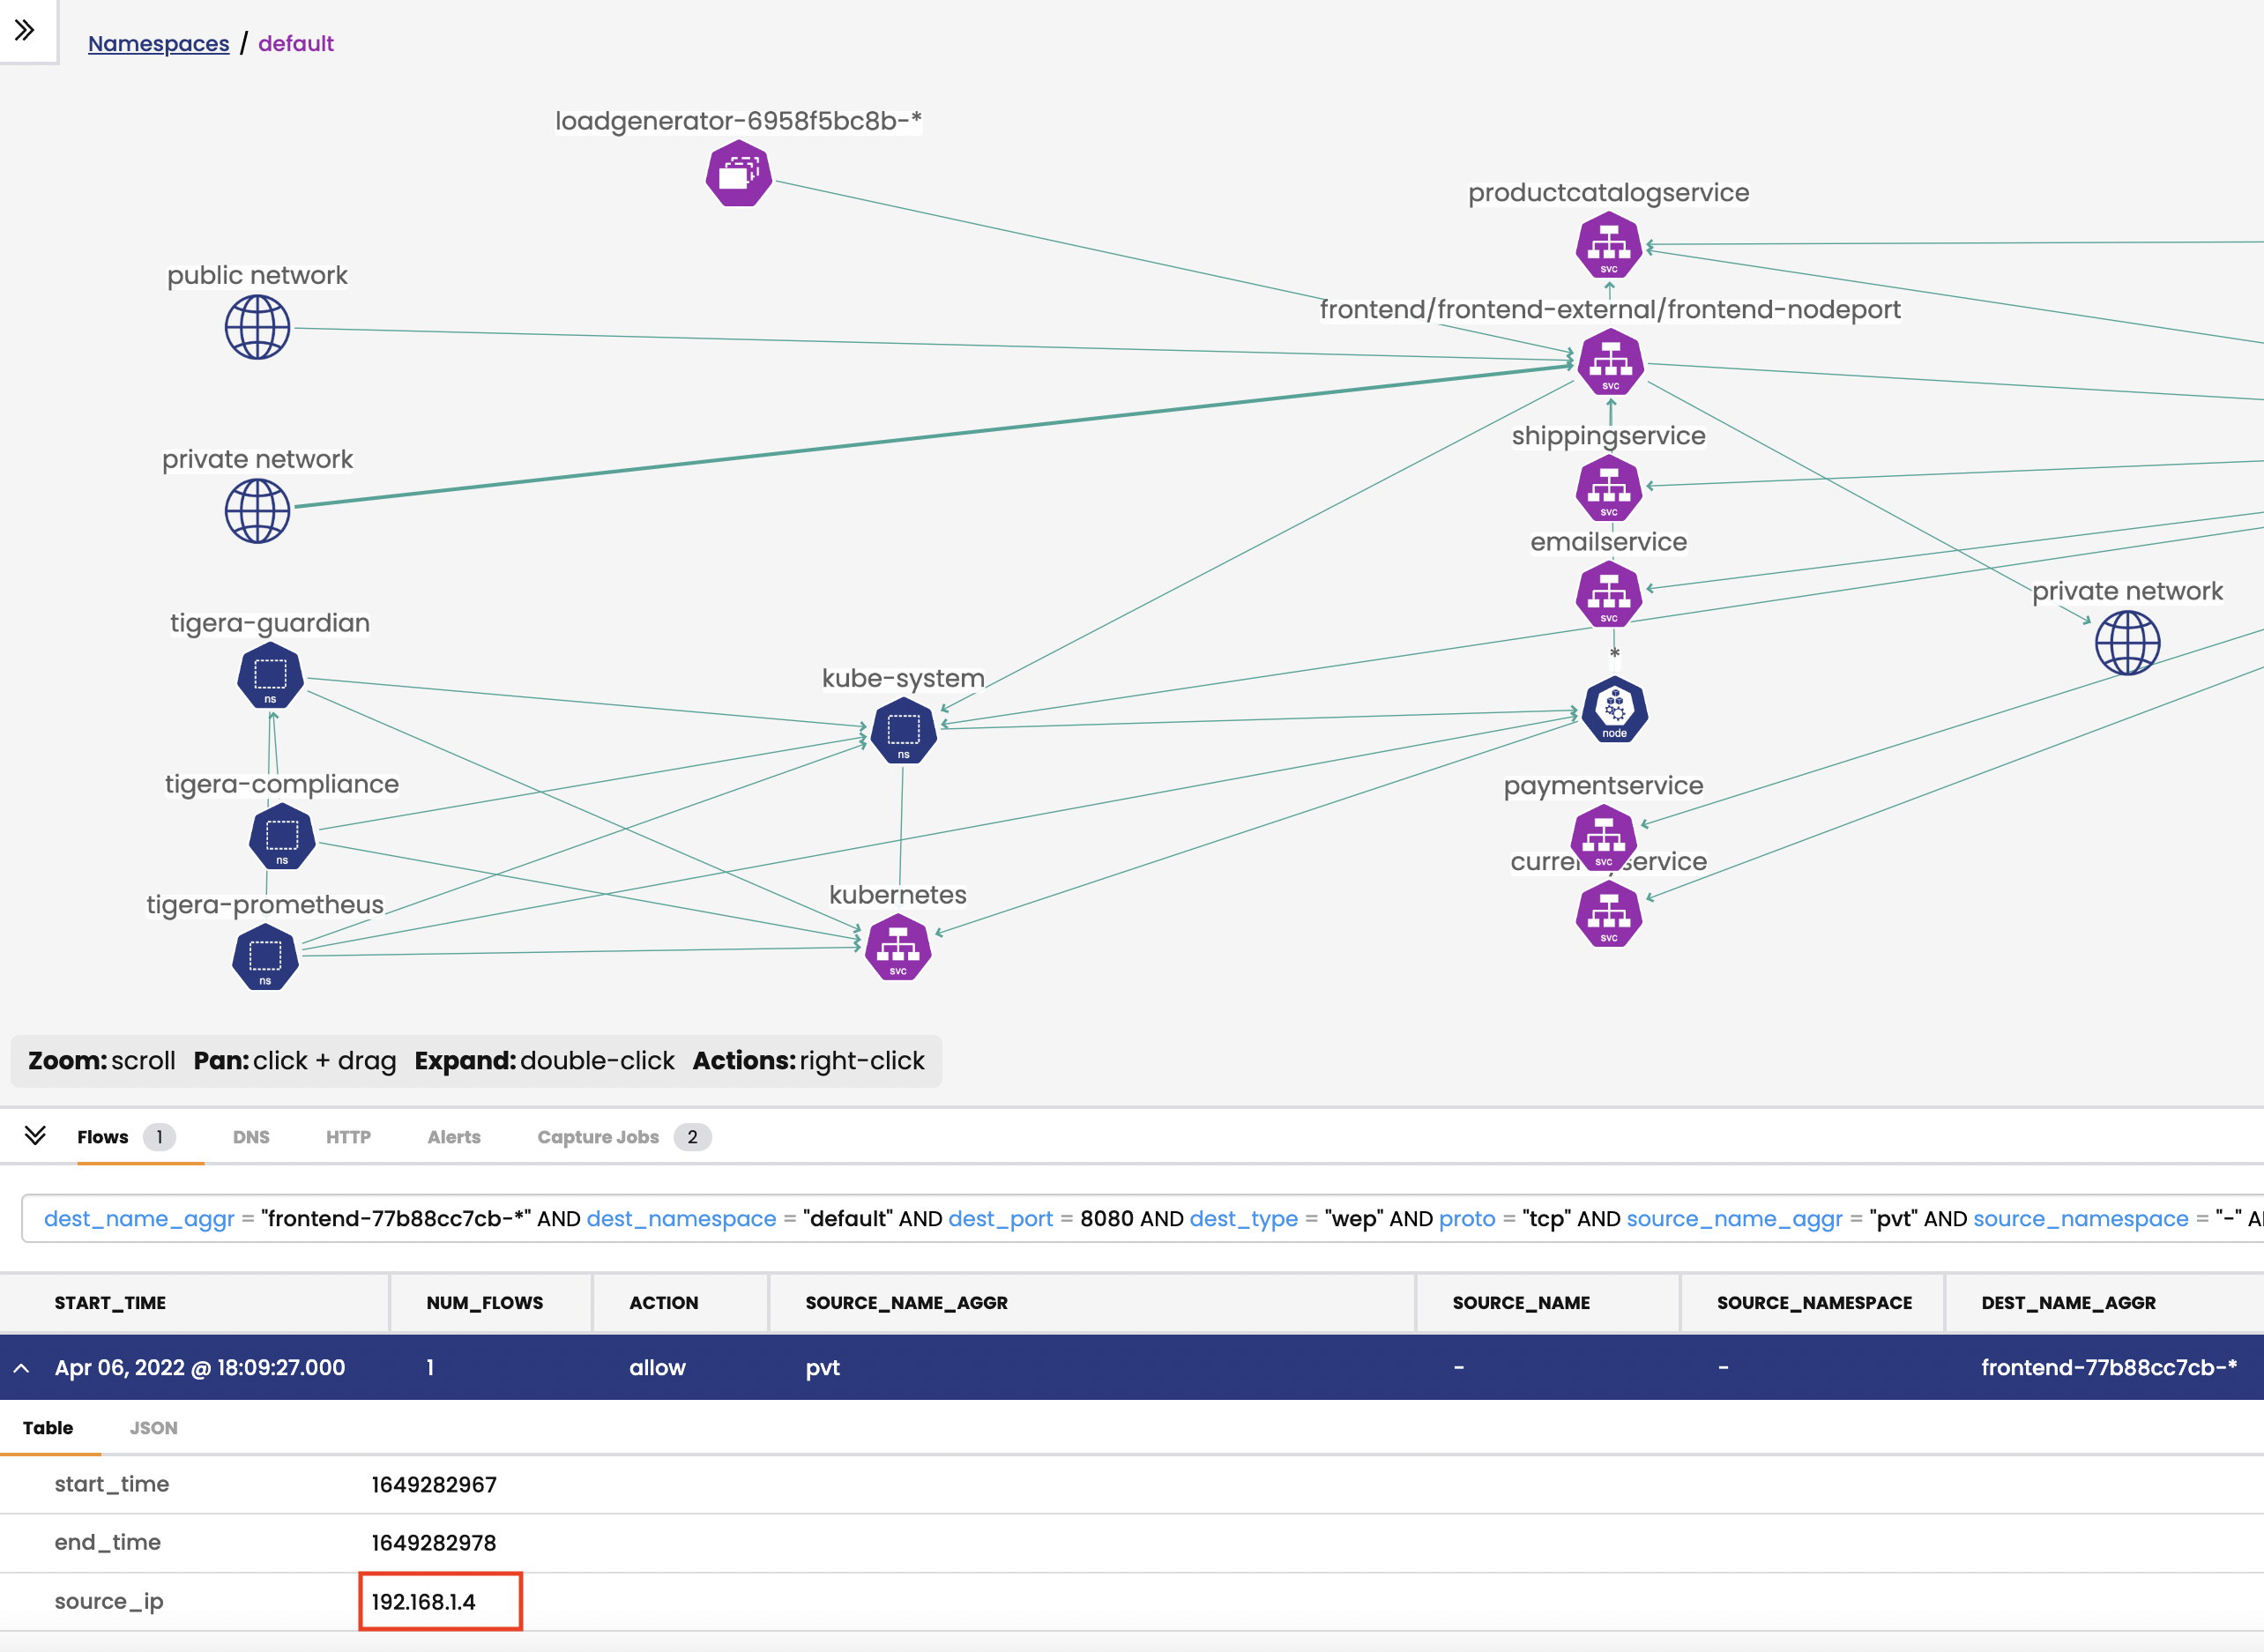2264x1652 pixels.
Task: Click the frontend-77b88cc7cb-* destination cell
Action: point(2109,1368)
